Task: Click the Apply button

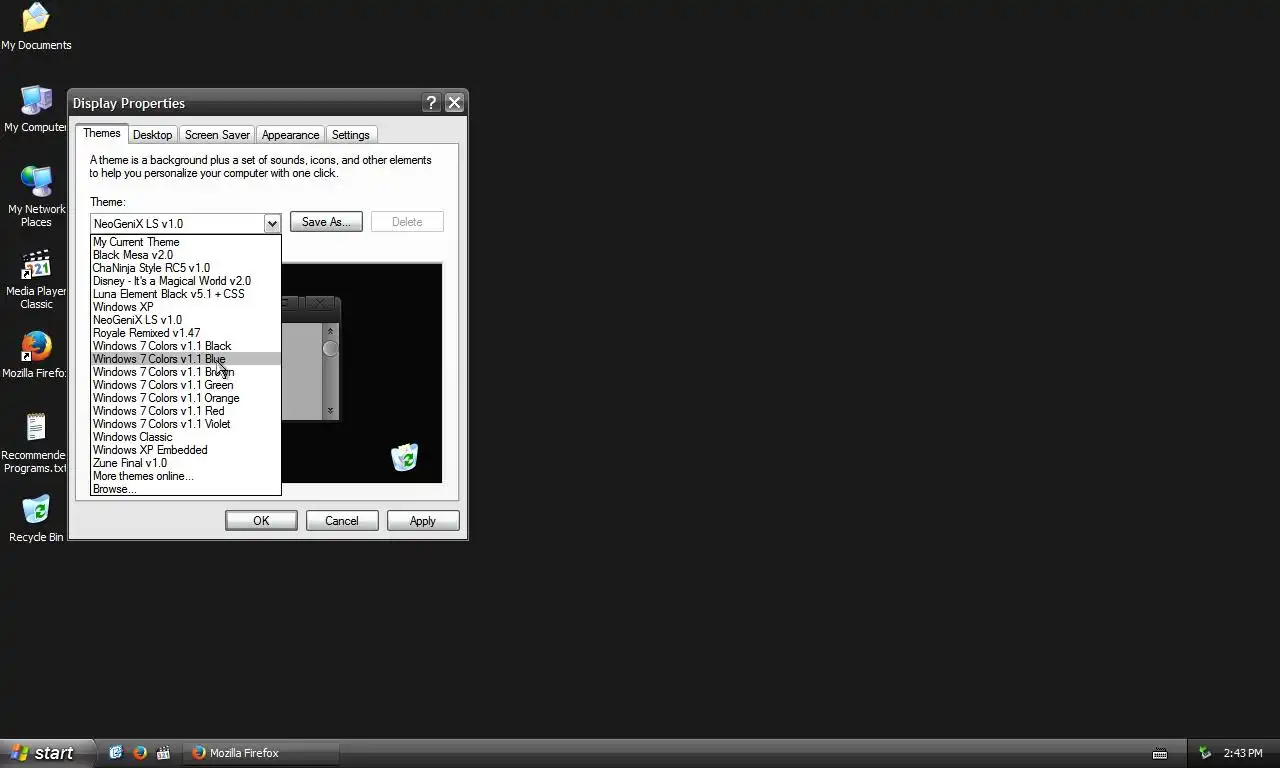Action: click(422, 521)
